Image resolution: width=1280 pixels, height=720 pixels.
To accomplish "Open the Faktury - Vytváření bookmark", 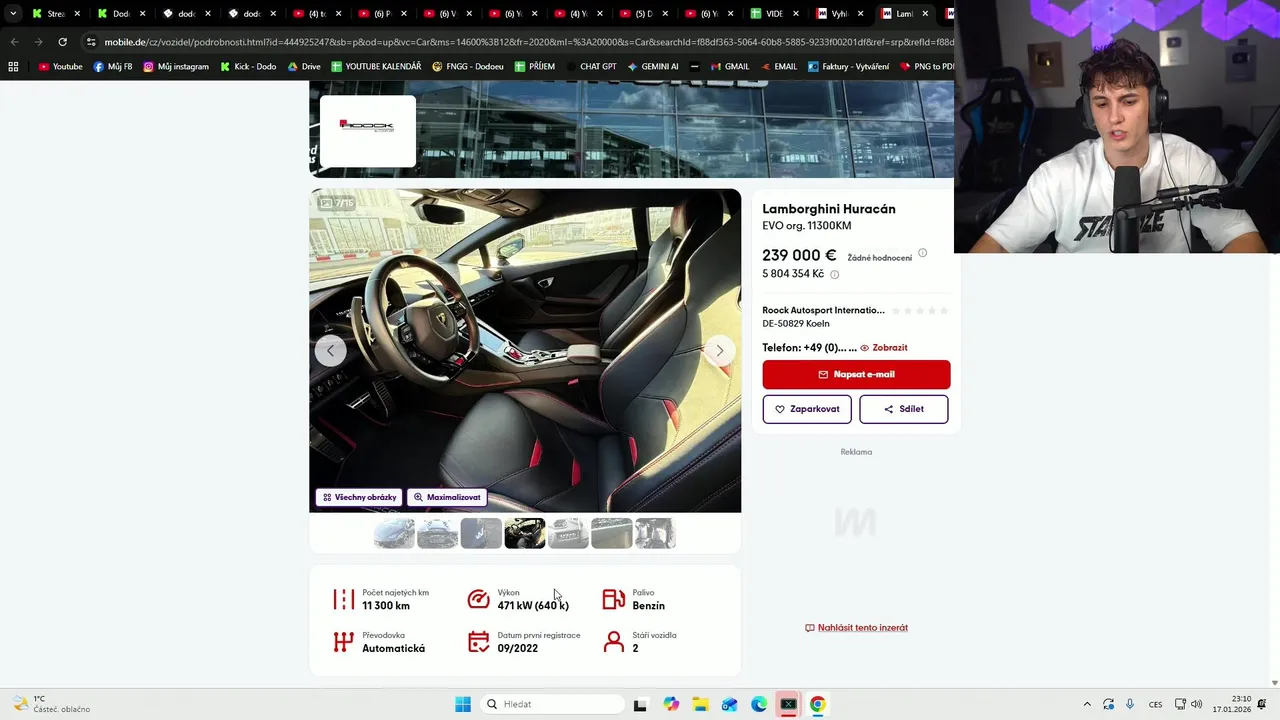I will (848, 67).
